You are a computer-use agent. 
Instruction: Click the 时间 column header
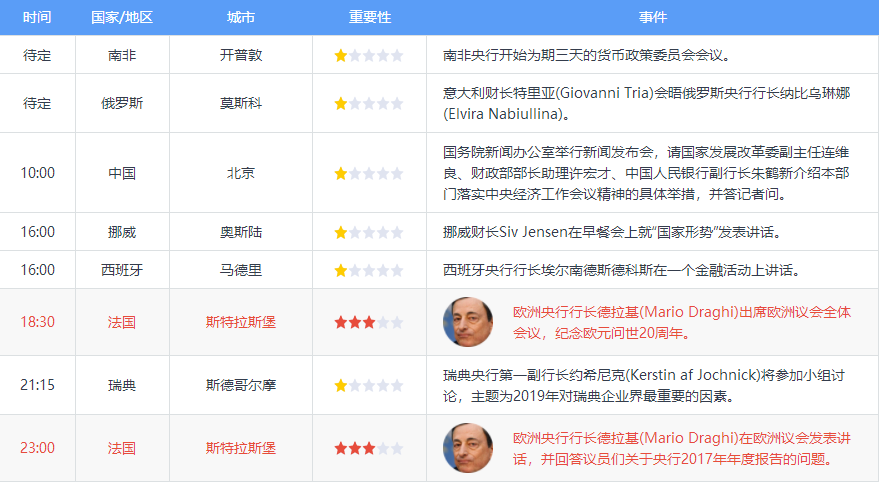click(37, 17)
